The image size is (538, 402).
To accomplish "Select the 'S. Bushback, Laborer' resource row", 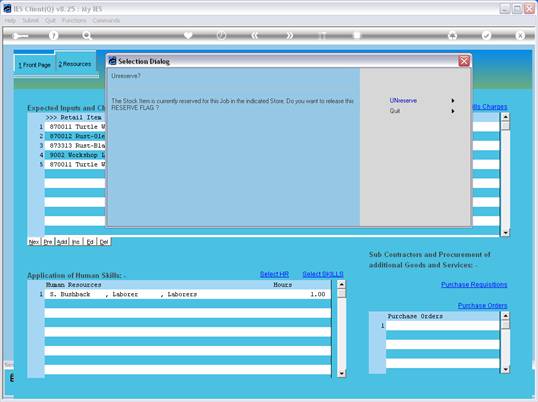I will [188, 294].
